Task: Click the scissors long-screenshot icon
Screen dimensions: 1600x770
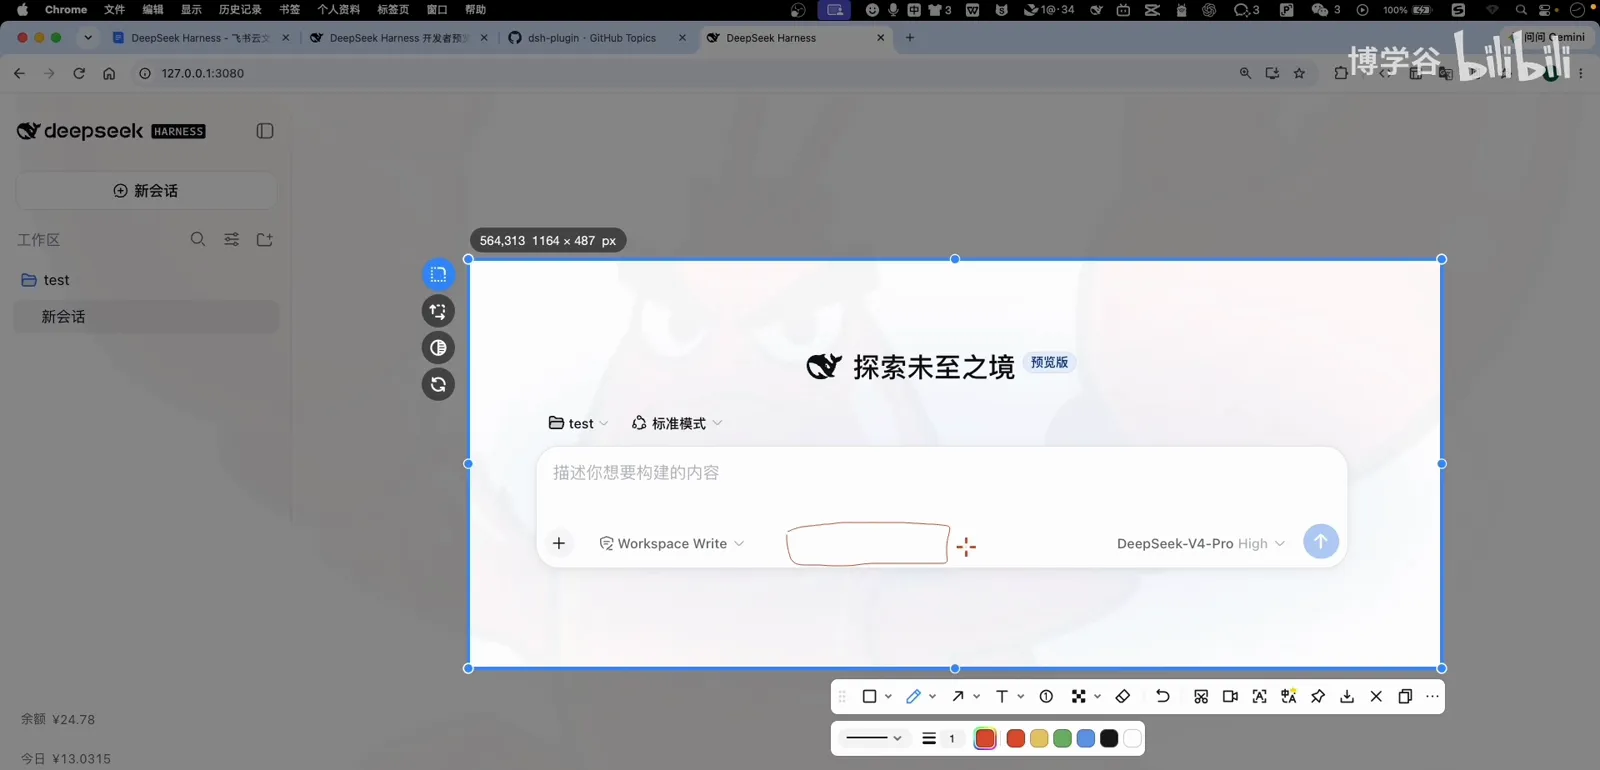Action: pos(1201,696)
